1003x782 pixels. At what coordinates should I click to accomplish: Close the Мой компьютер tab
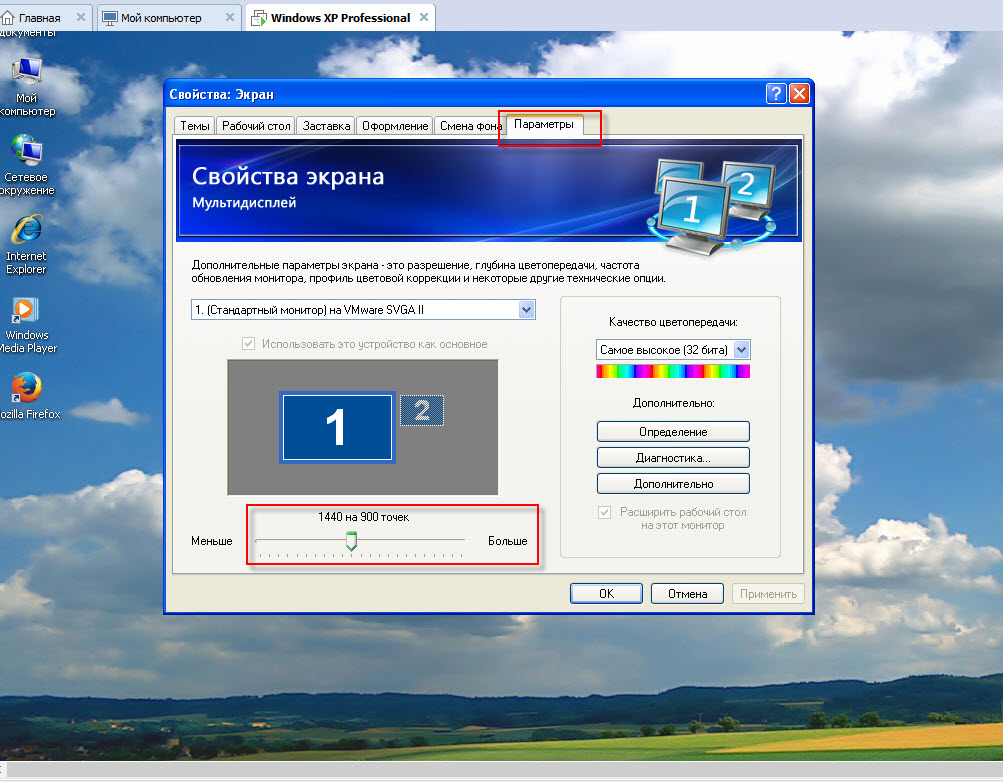click(230, 17)
